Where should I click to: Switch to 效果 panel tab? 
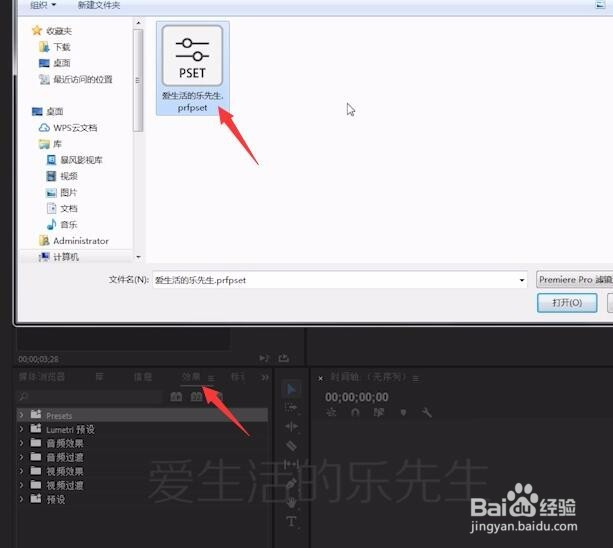pos(191,377)
